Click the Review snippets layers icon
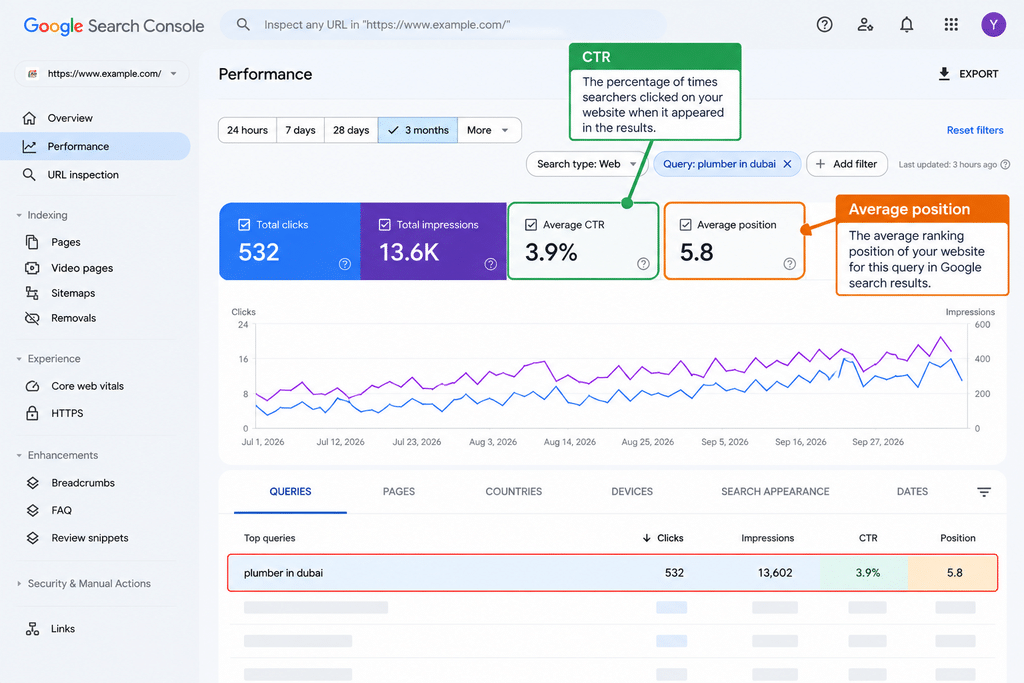 tap(33, 538)
